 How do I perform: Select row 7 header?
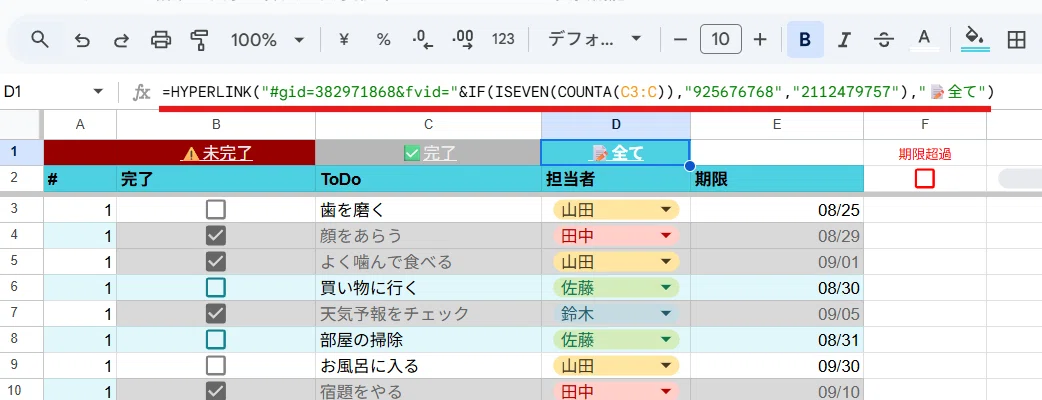pos(14,314)
